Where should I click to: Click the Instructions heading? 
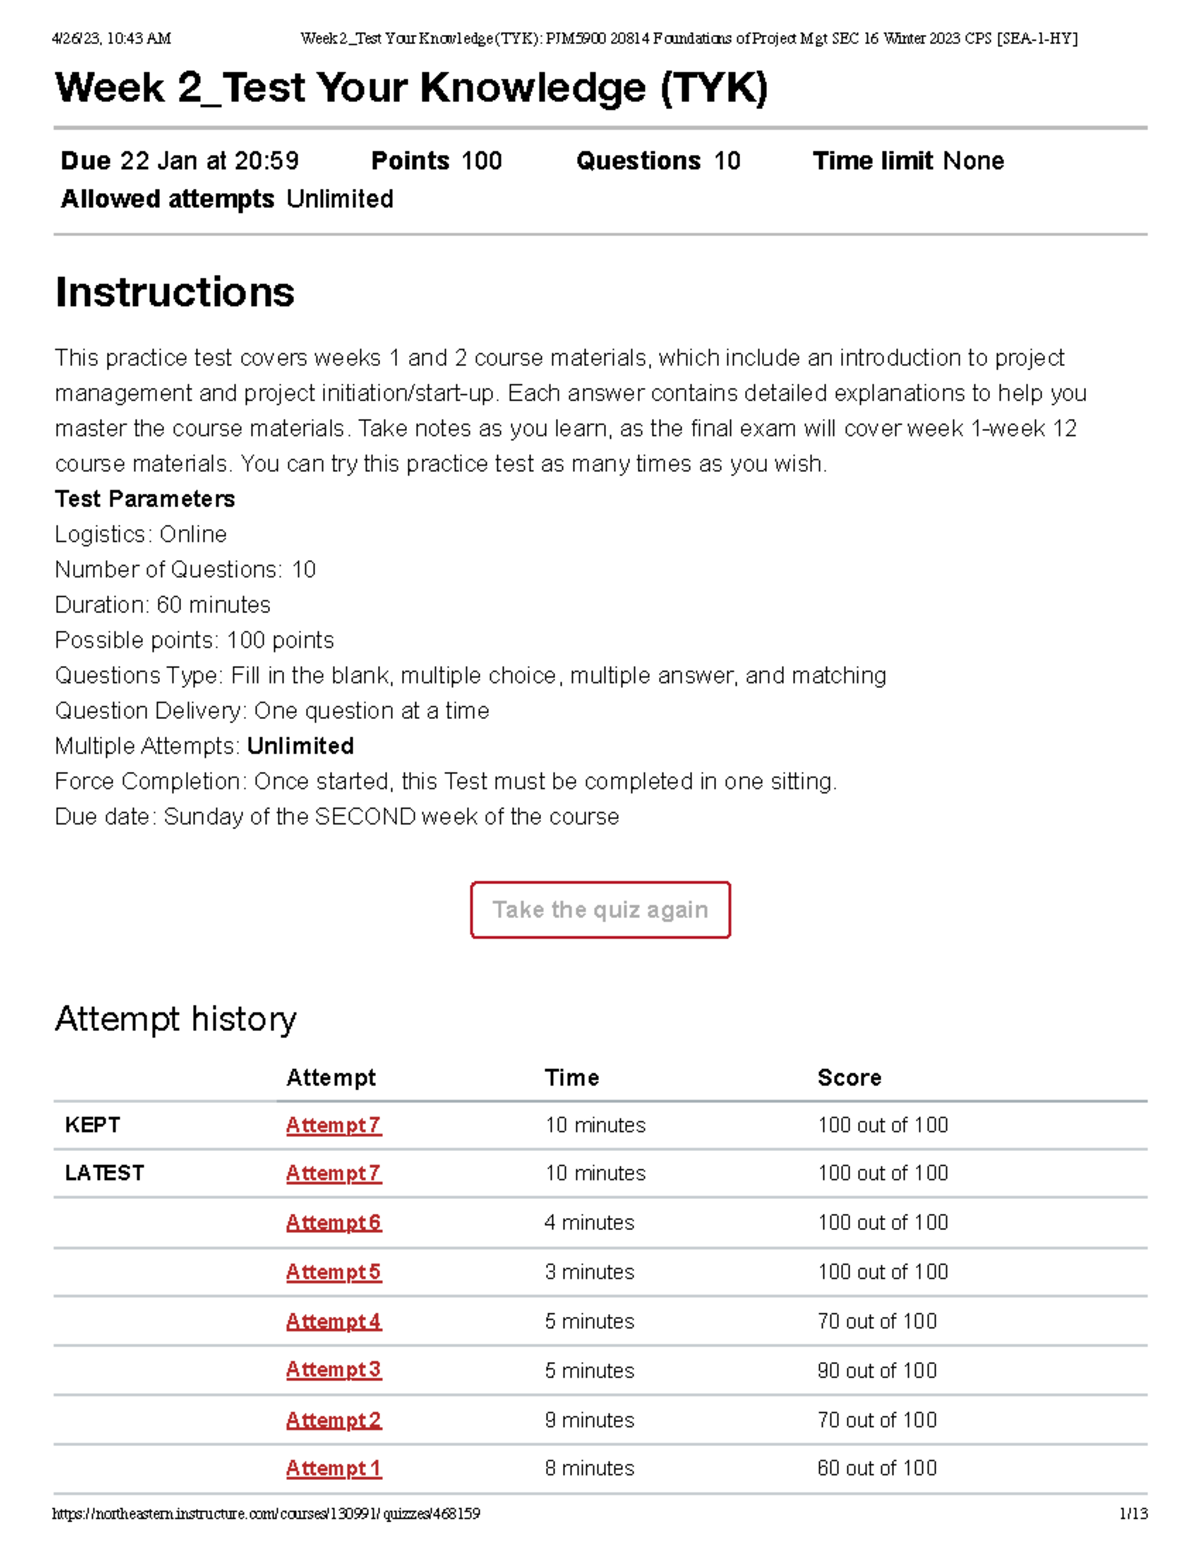tap(175, 292)
